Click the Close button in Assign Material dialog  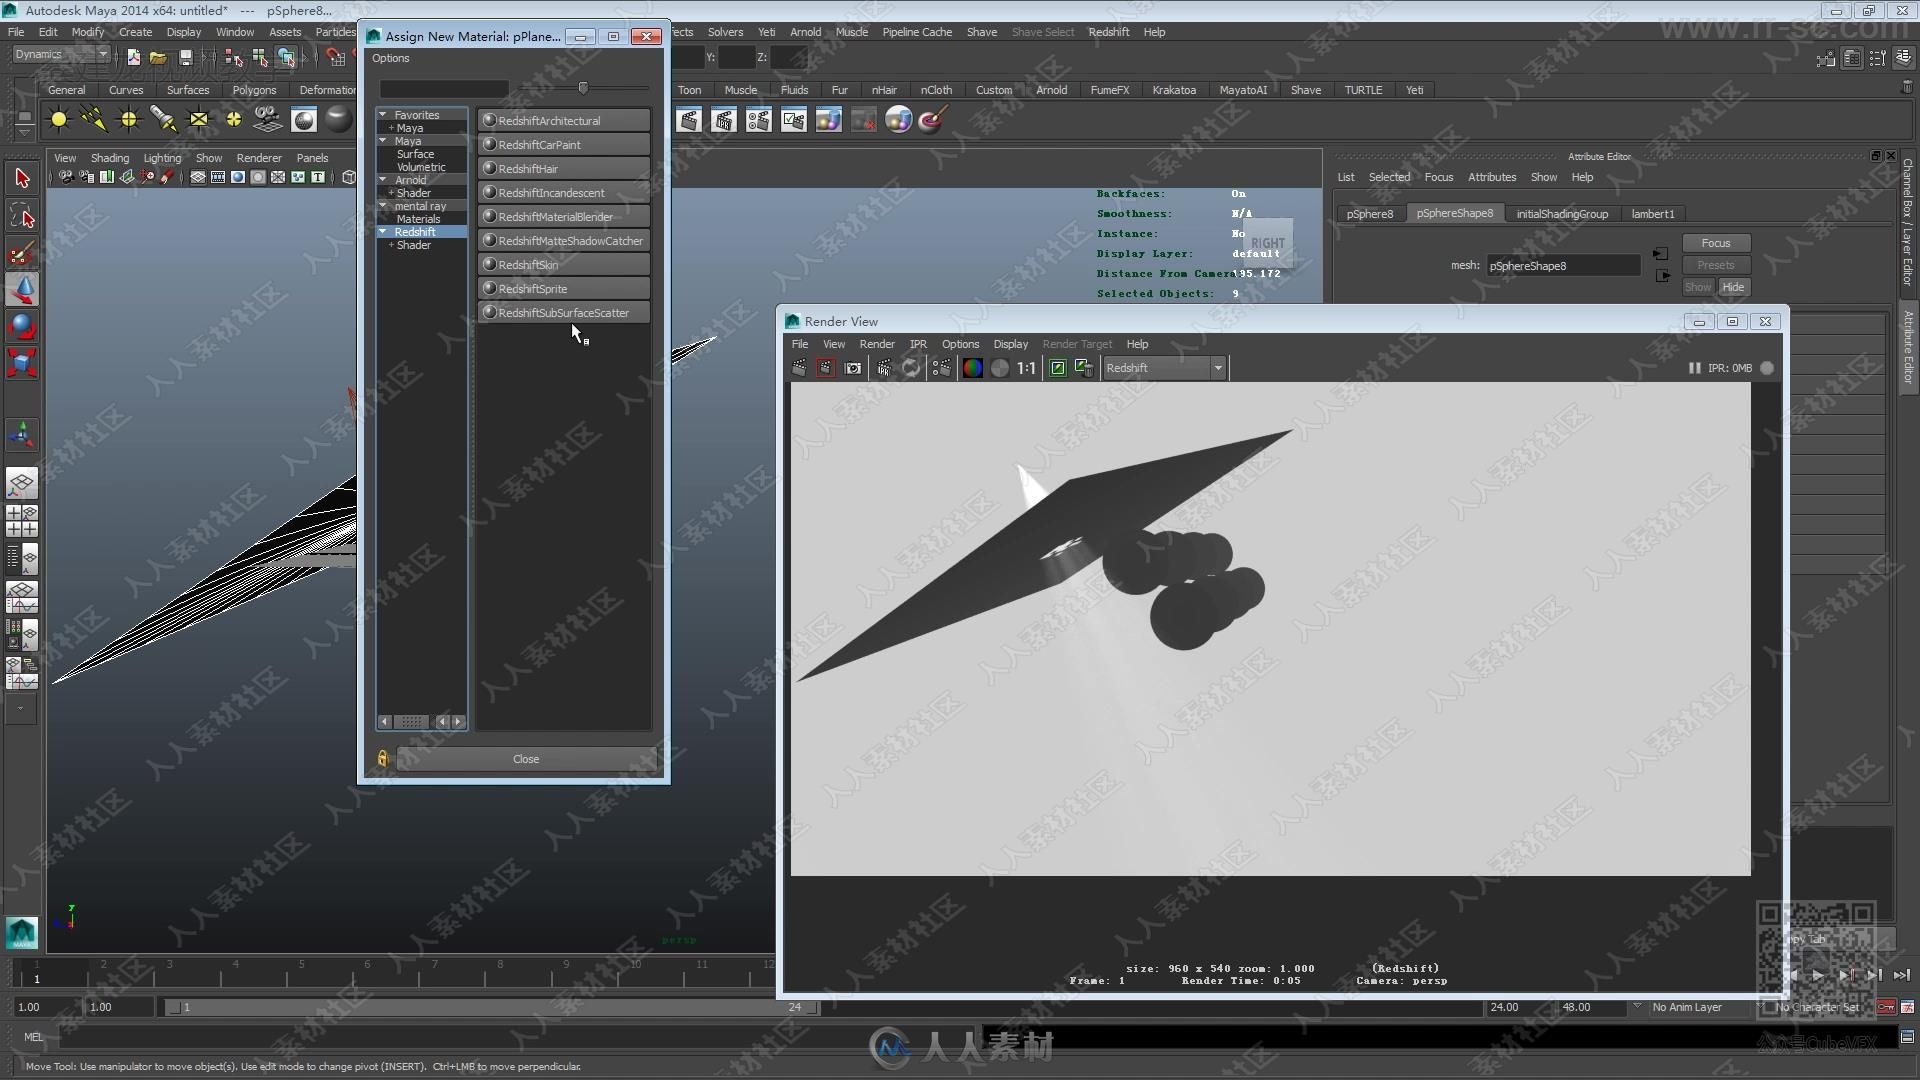click(526, 758)
